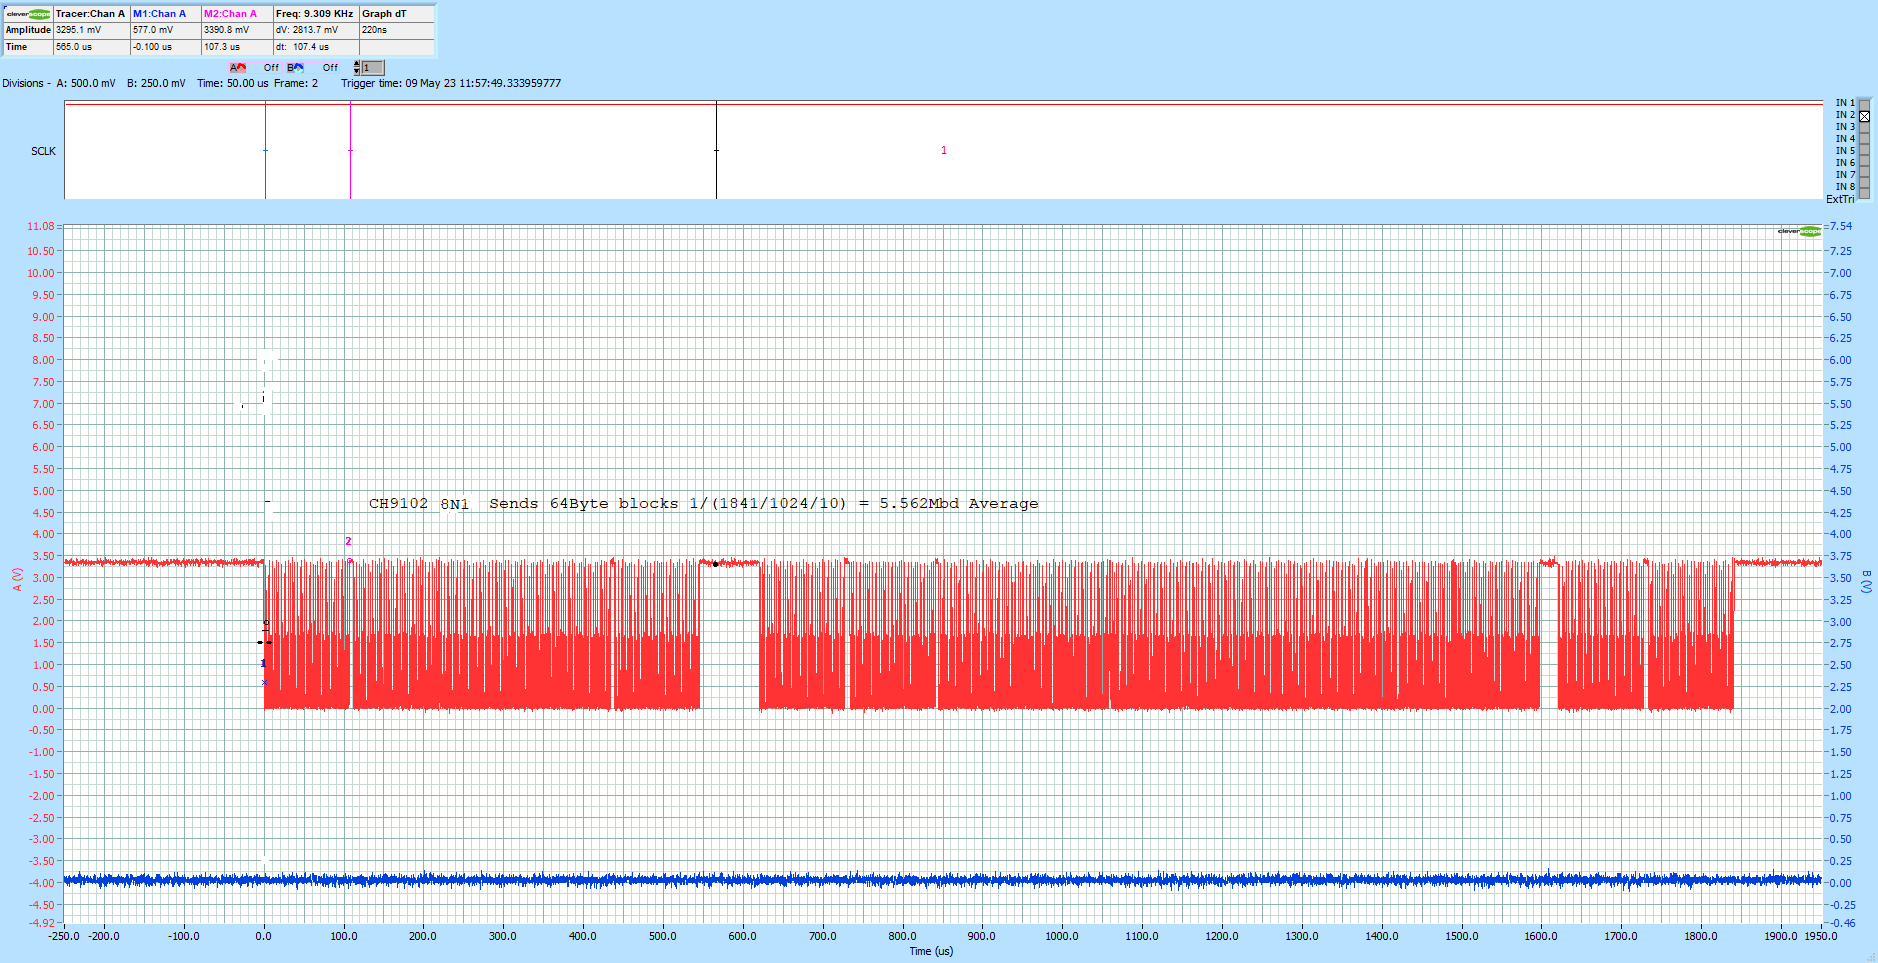Toggle channel A Off setting

point(271,68)
